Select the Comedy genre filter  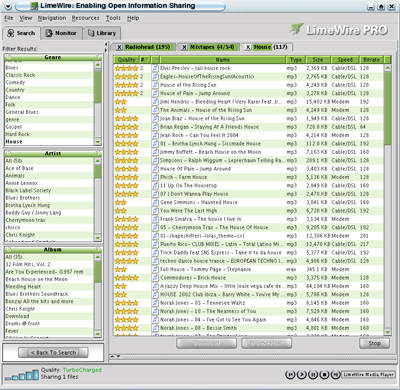(x=49, y=82)
